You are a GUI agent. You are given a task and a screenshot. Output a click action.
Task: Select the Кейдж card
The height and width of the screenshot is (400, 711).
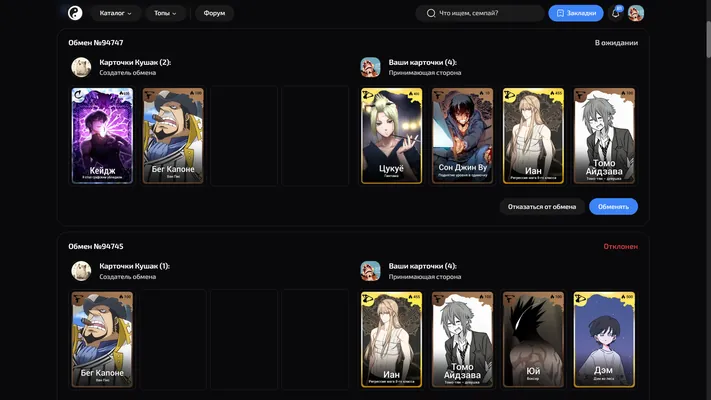[x=102, y=136]
